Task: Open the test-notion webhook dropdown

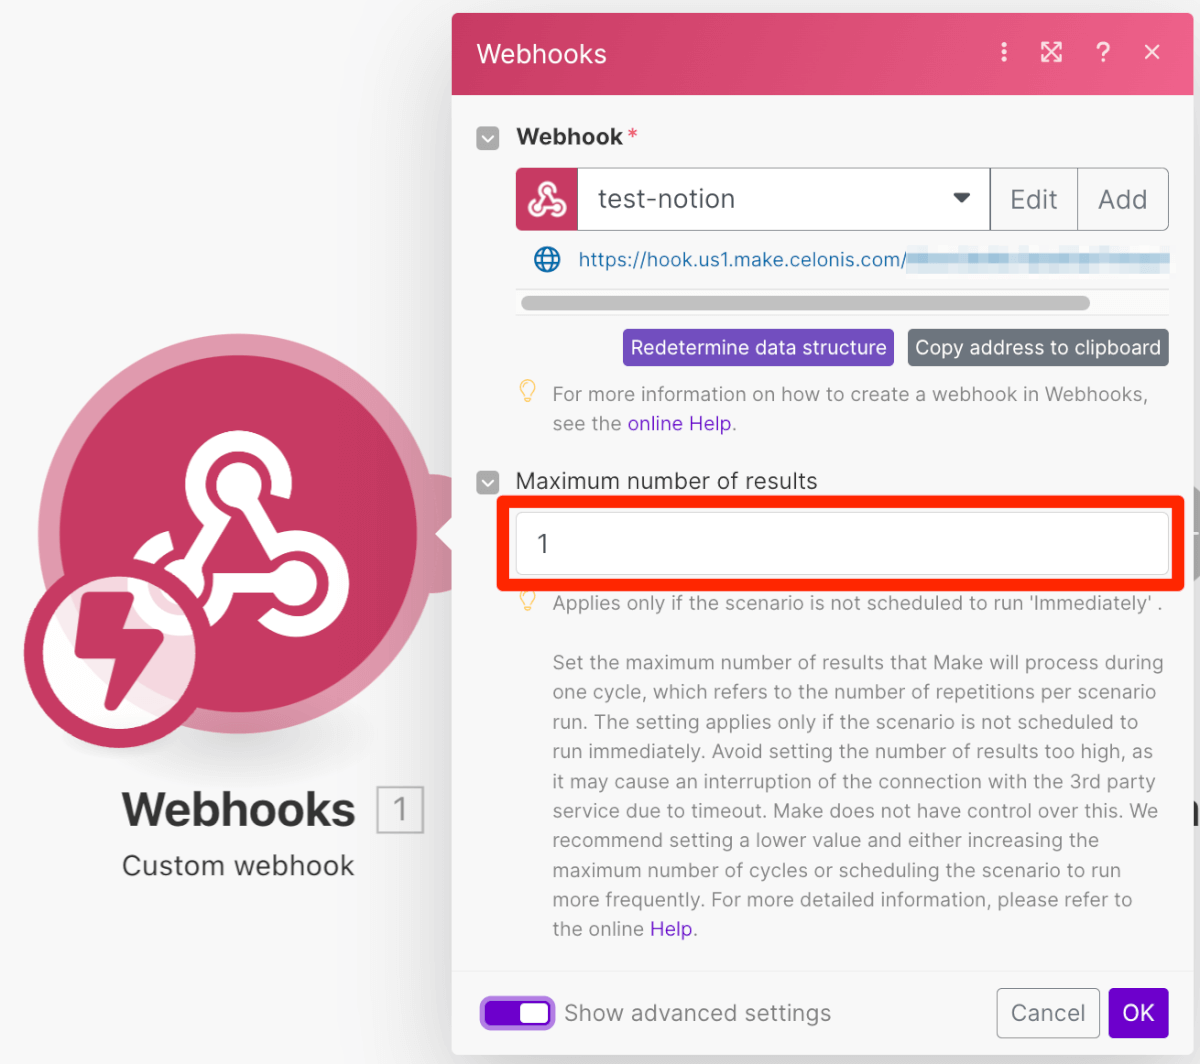Action: [783, 199]
